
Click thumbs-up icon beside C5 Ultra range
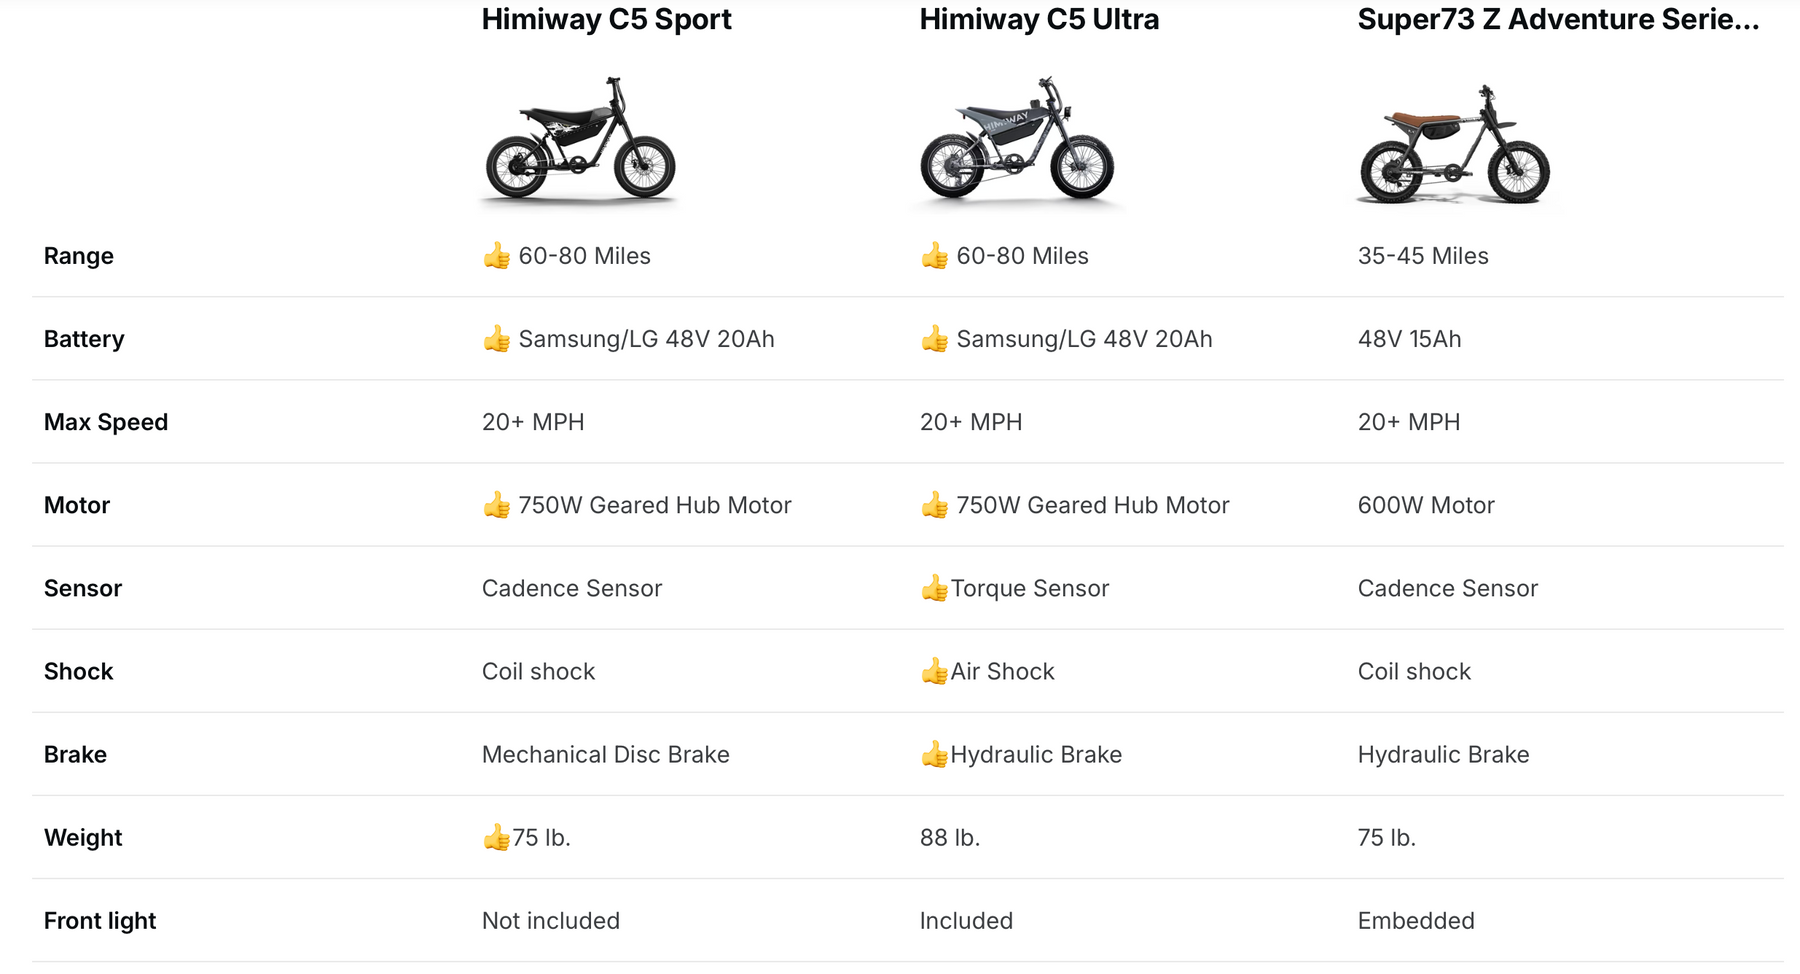[935, 256]
